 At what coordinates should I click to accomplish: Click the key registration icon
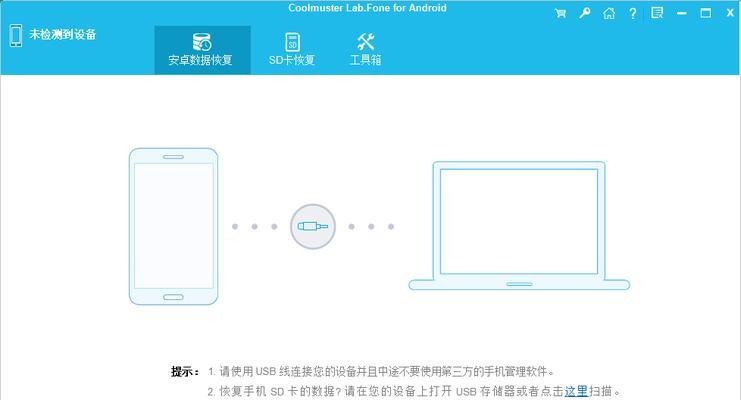click(585, 13)
